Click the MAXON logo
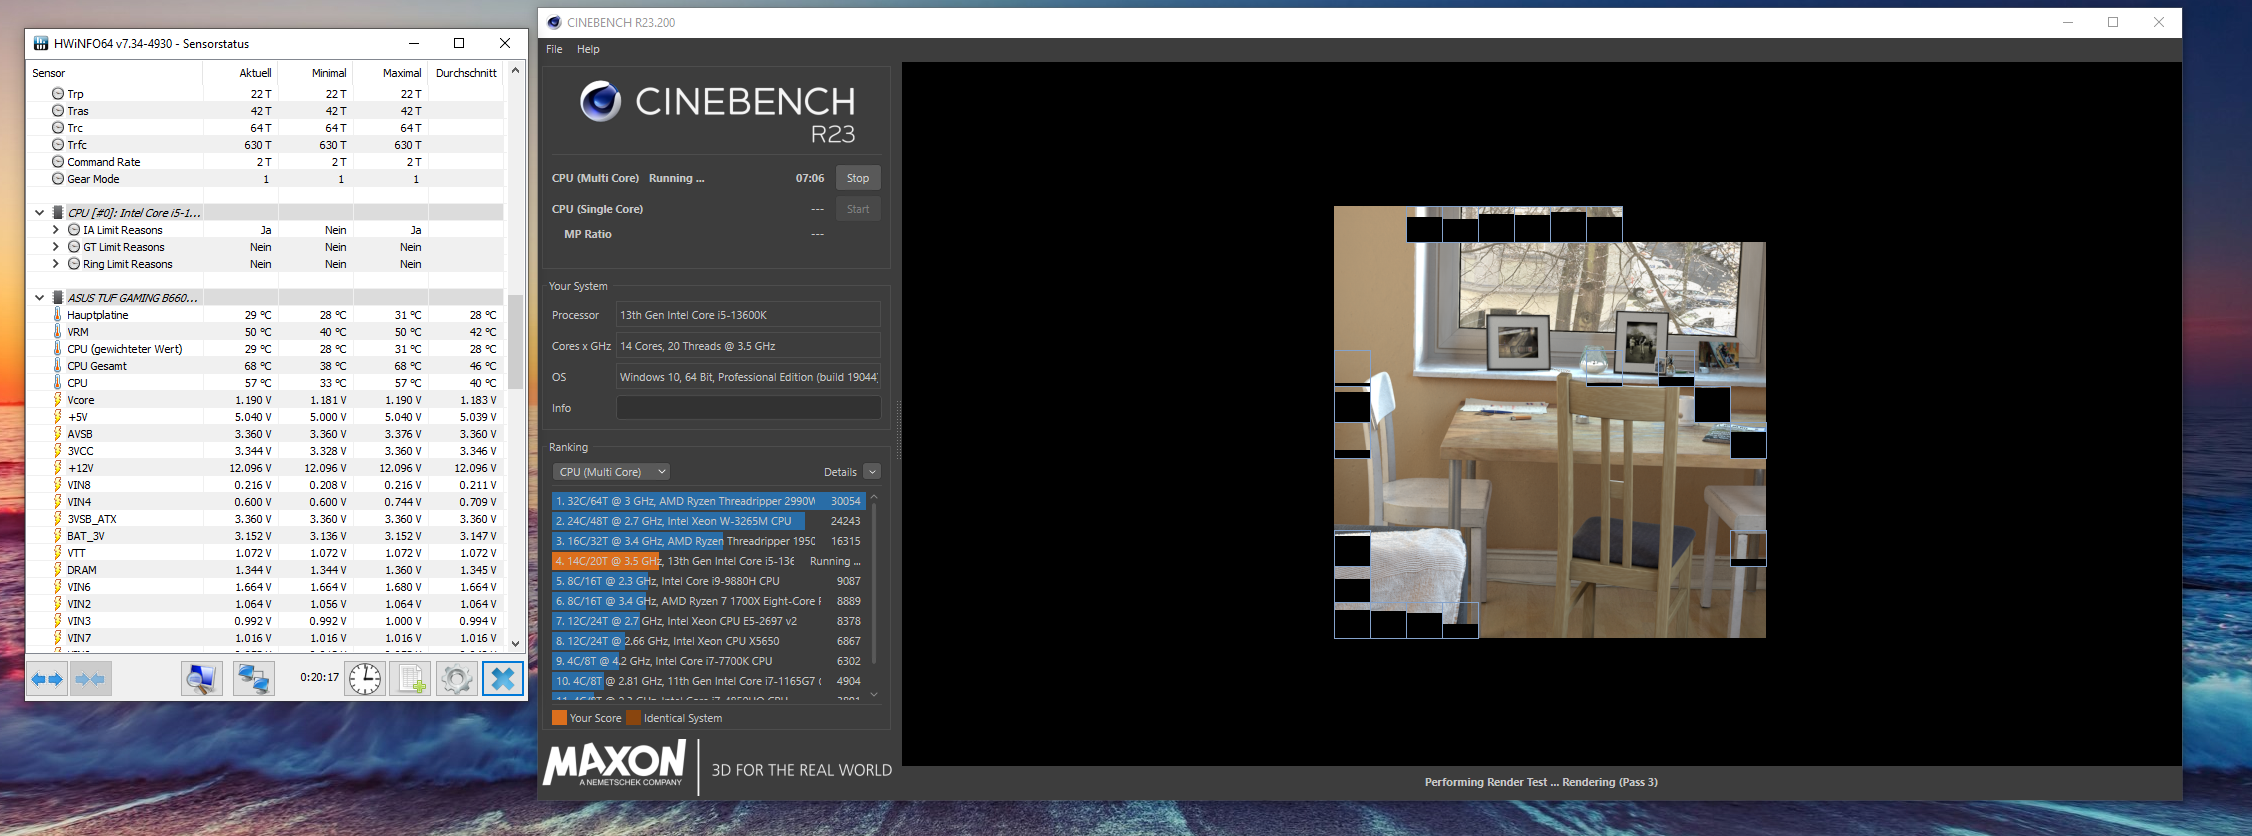The height and width of the screenshot is (836, 2252). (615, 765)
